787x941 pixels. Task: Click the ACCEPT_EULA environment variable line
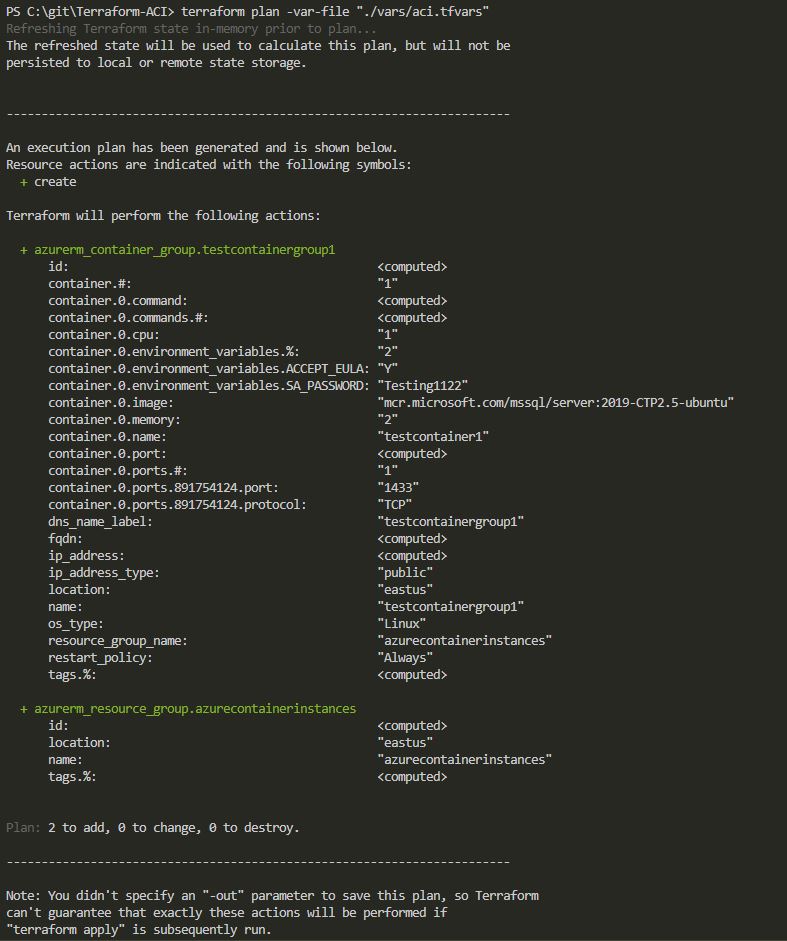click(x=208, y=369)
